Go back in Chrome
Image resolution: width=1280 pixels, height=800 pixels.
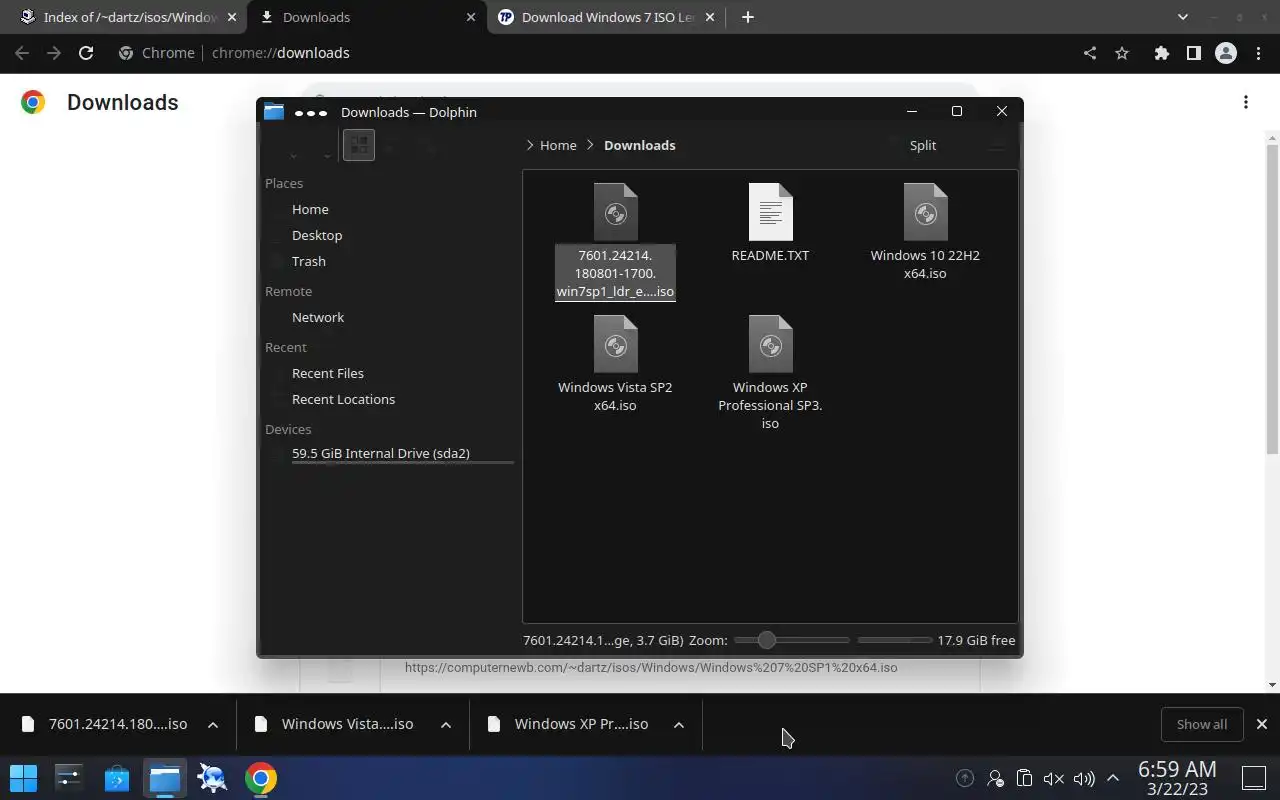tap(22, 53)
